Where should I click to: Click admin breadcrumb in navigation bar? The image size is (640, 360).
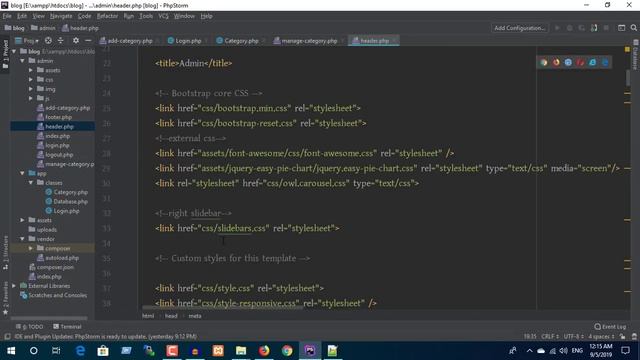pos(44,28)
